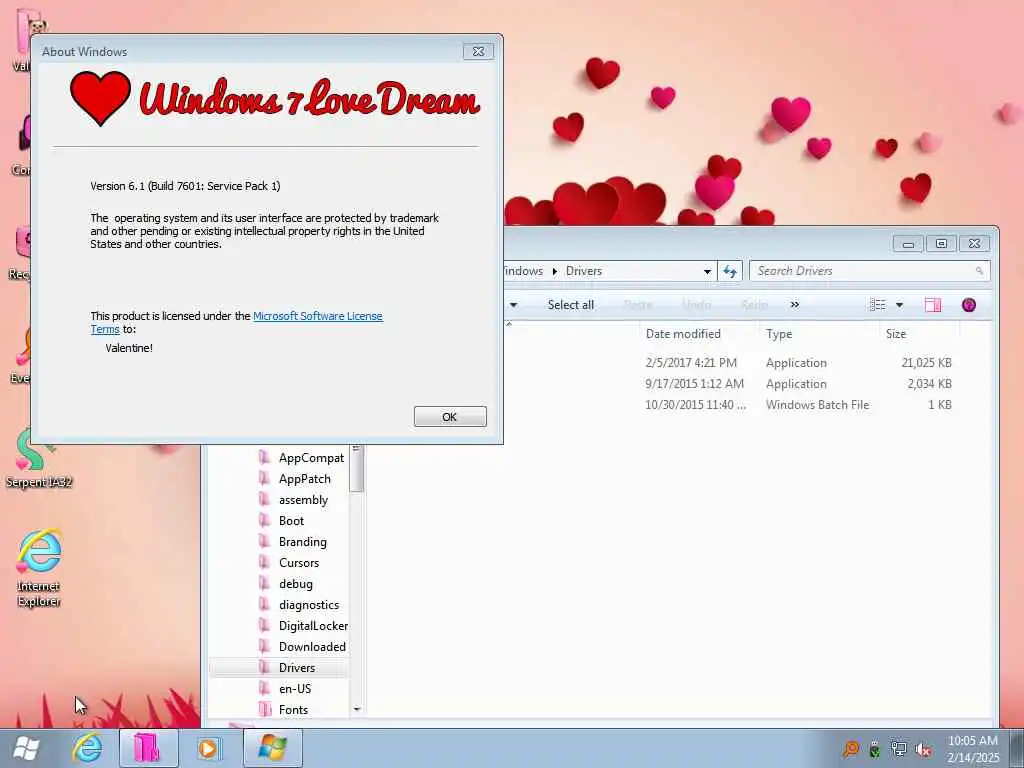
Task: Click the pink folder icon beside Fonts
Action: tap(264, 709)
